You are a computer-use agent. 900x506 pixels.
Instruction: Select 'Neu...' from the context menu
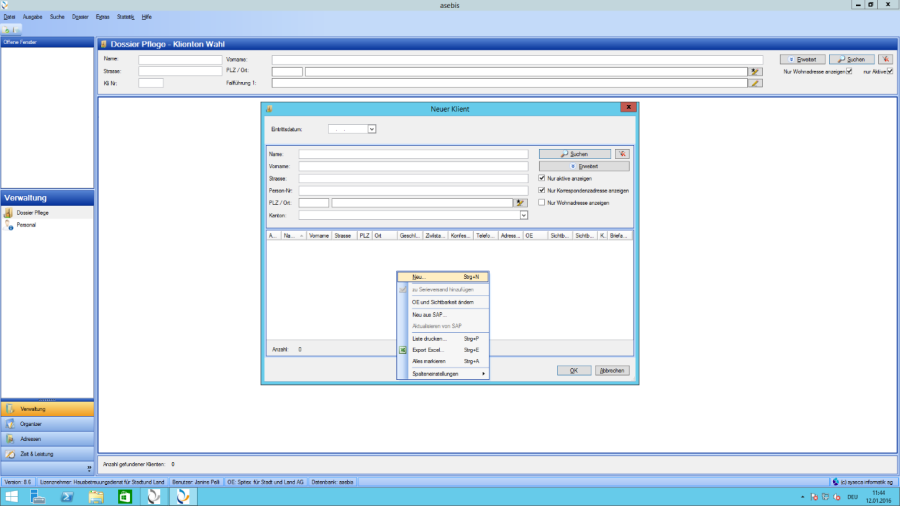(x=418, y=276)
